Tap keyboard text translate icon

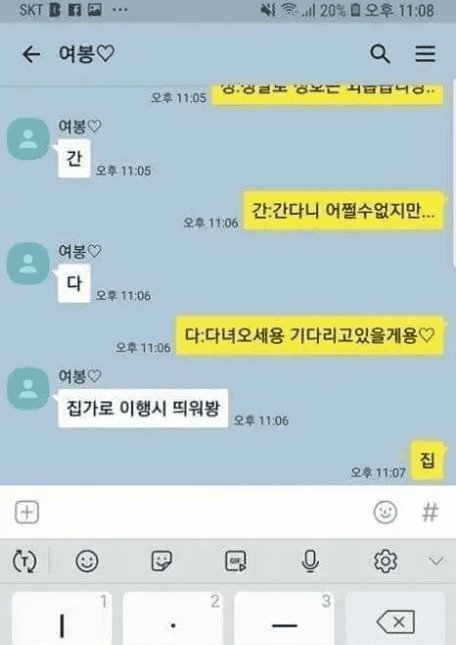point(25,561)
